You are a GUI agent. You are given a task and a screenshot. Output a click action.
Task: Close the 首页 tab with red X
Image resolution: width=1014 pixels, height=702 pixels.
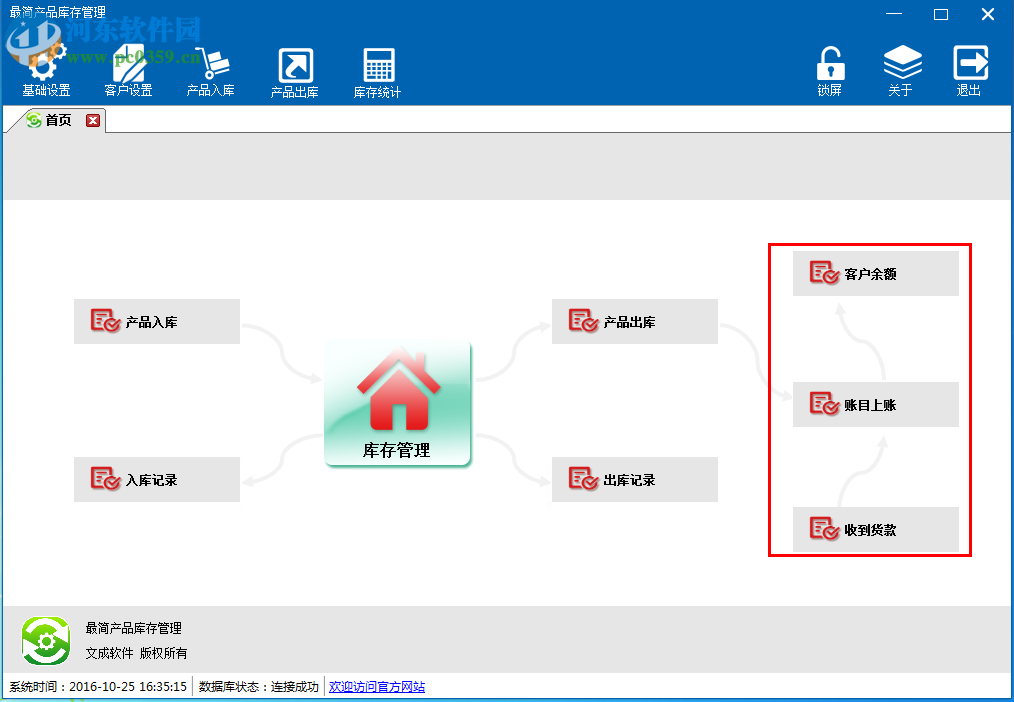(93, 120)
